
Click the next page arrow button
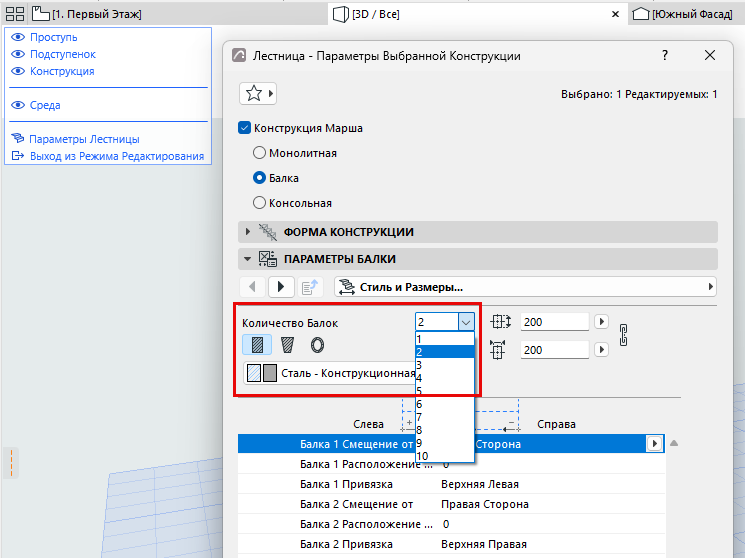click(281, 287)
